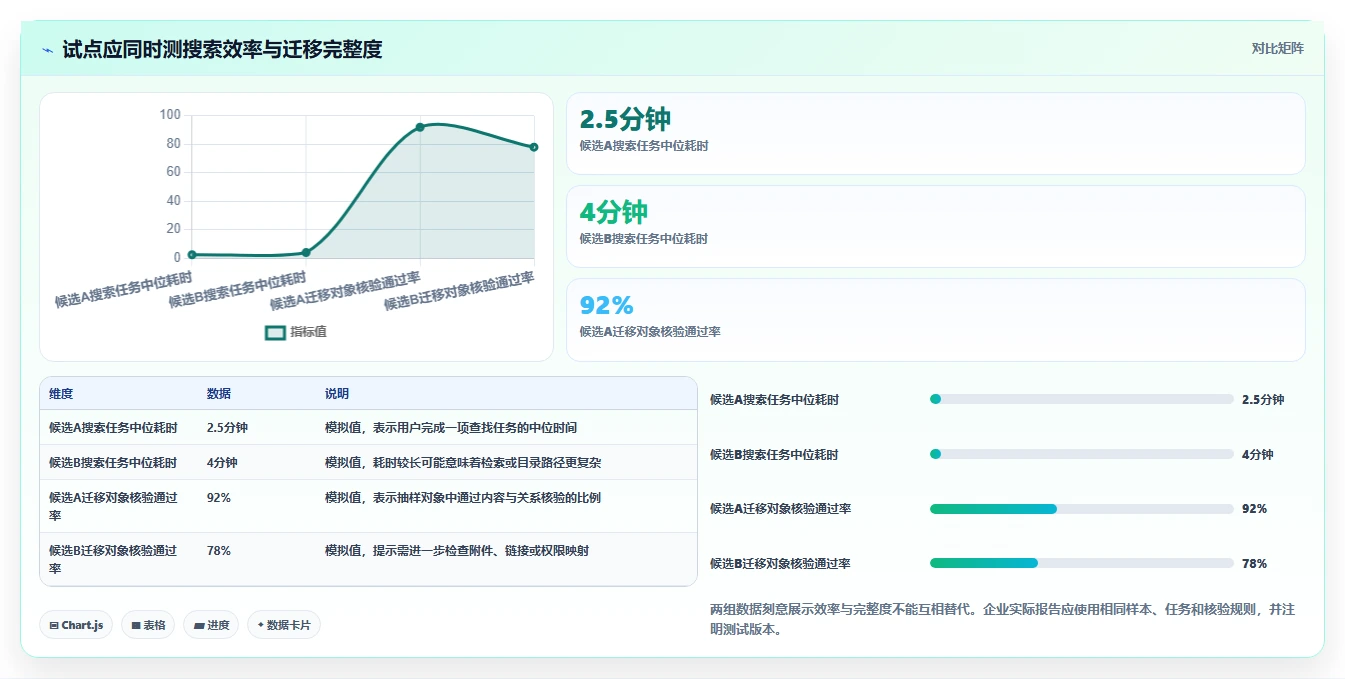Click the 表格 tag
Screen dimensions: 1345x679
tap(148, 625)
